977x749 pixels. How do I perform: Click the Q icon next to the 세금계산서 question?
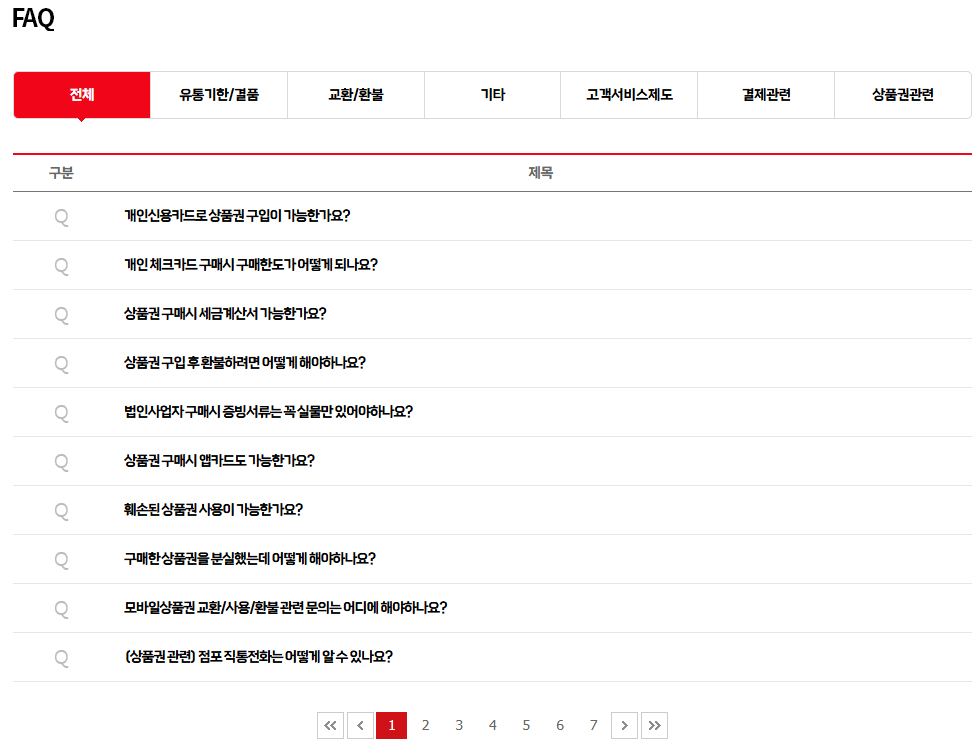click(62, 314)
